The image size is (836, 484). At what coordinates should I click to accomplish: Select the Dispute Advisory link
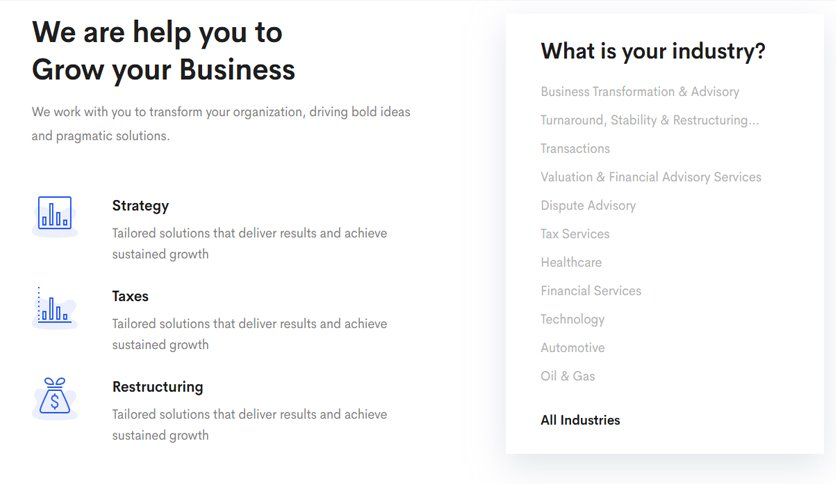[588, 206]
